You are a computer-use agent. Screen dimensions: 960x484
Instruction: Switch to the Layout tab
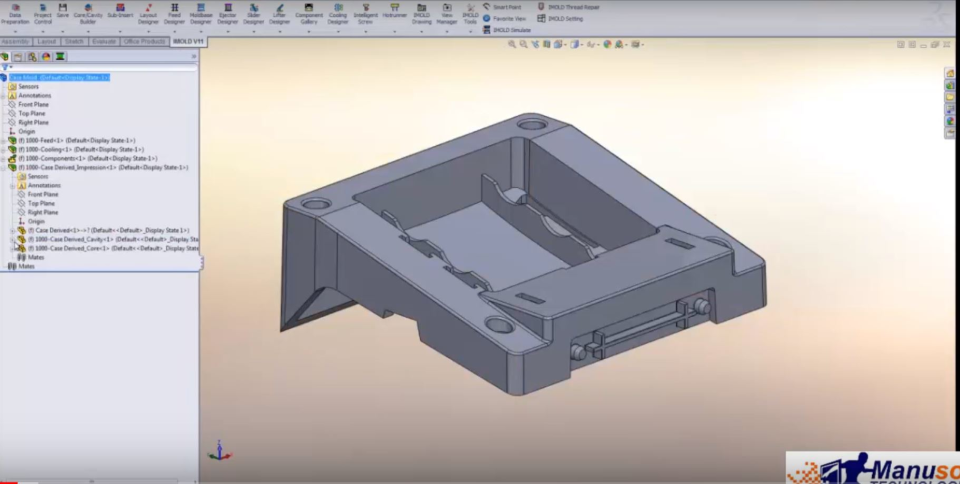(x=47, y=42)
